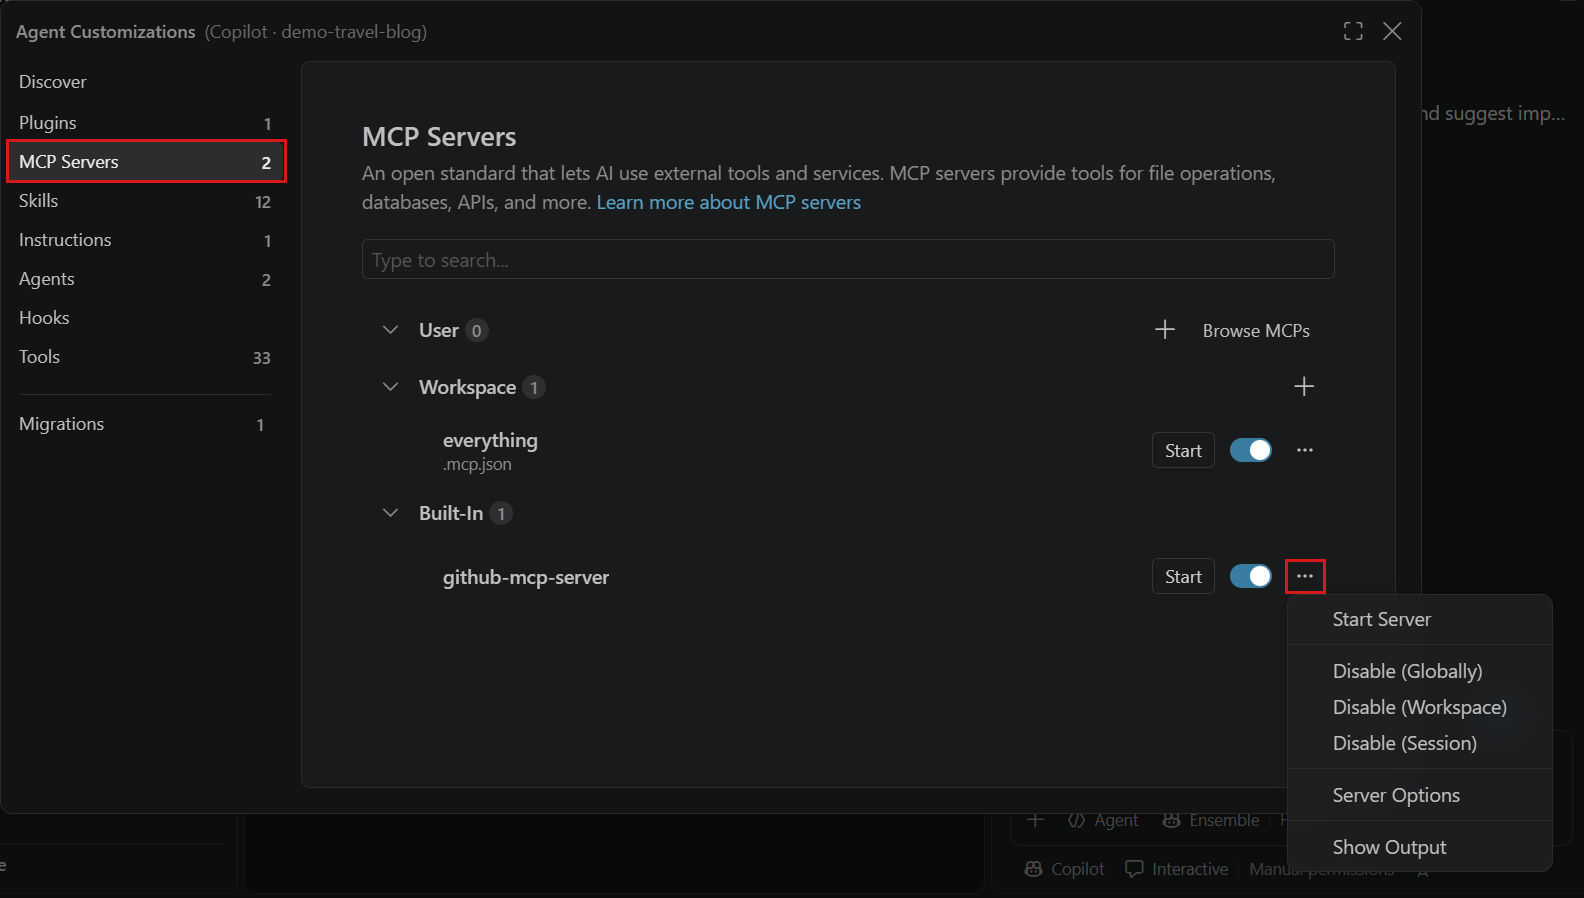This screenshot has width=1584, height=898.
Task: Open more actions for the everything server
Action: pos(1305,450)
